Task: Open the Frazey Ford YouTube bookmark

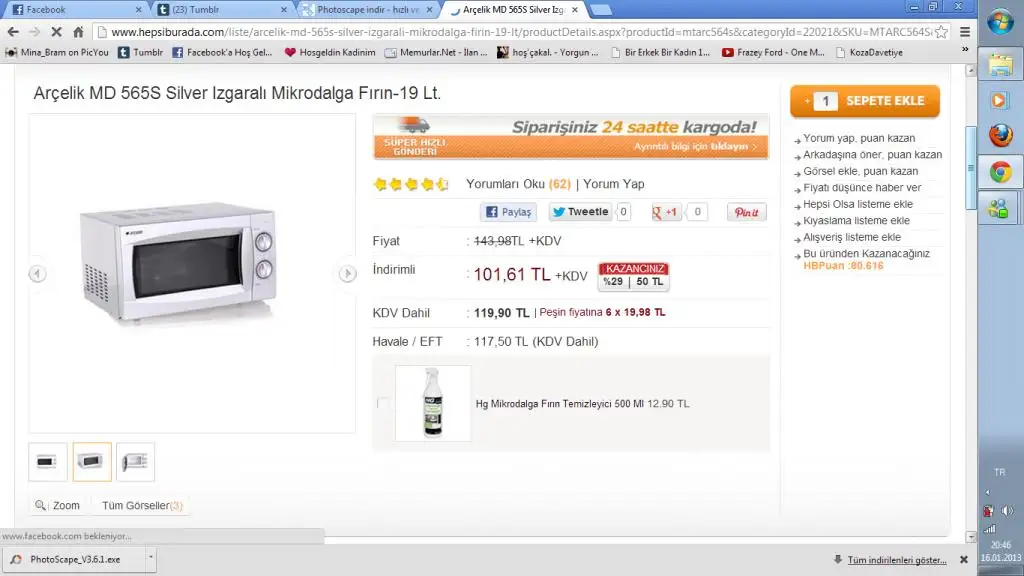Action: point(773,52)
